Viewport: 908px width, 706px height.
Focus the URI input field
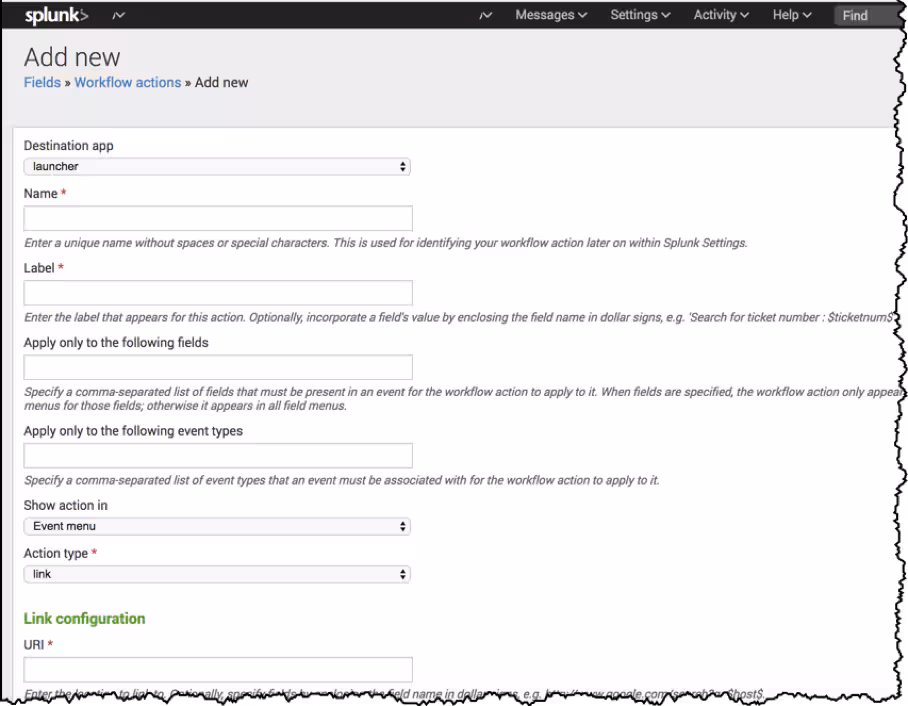pyautogui.click(x=218, y=670)
